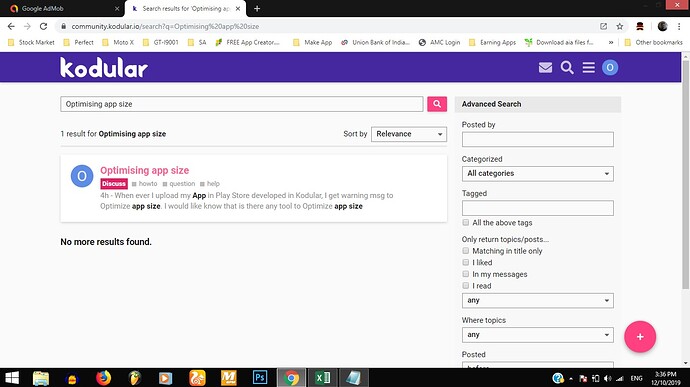Click the open-in-app icon in address bar

point(603,26)
